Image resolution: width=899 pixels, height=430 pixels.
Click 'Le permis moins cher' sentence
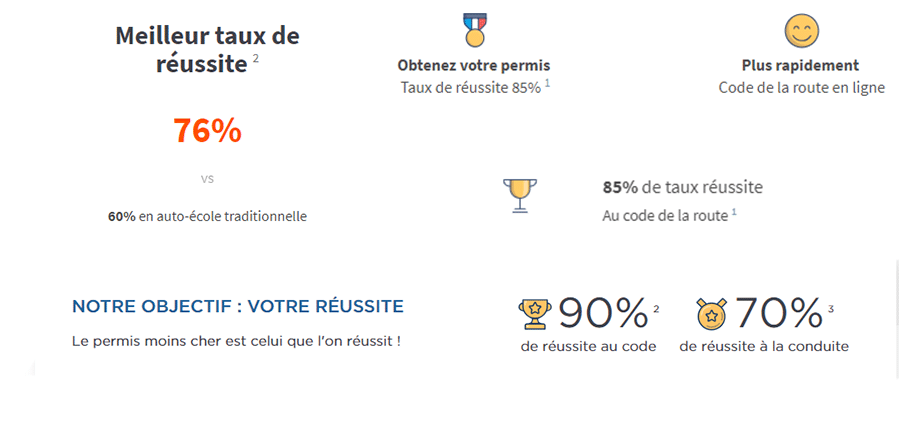(x=236, y=341)
